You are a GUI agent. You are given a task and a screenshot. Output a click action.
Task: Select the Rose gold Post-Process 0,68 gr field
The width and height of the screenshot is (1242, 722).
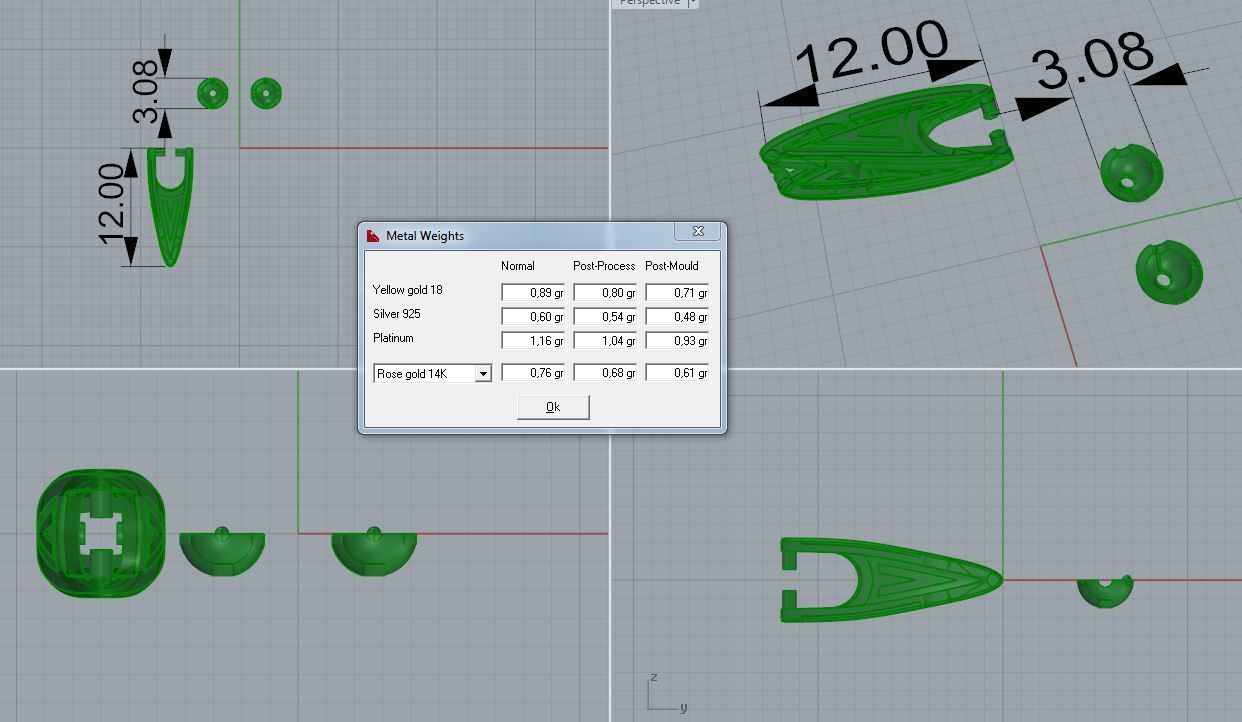click(605, 372)
